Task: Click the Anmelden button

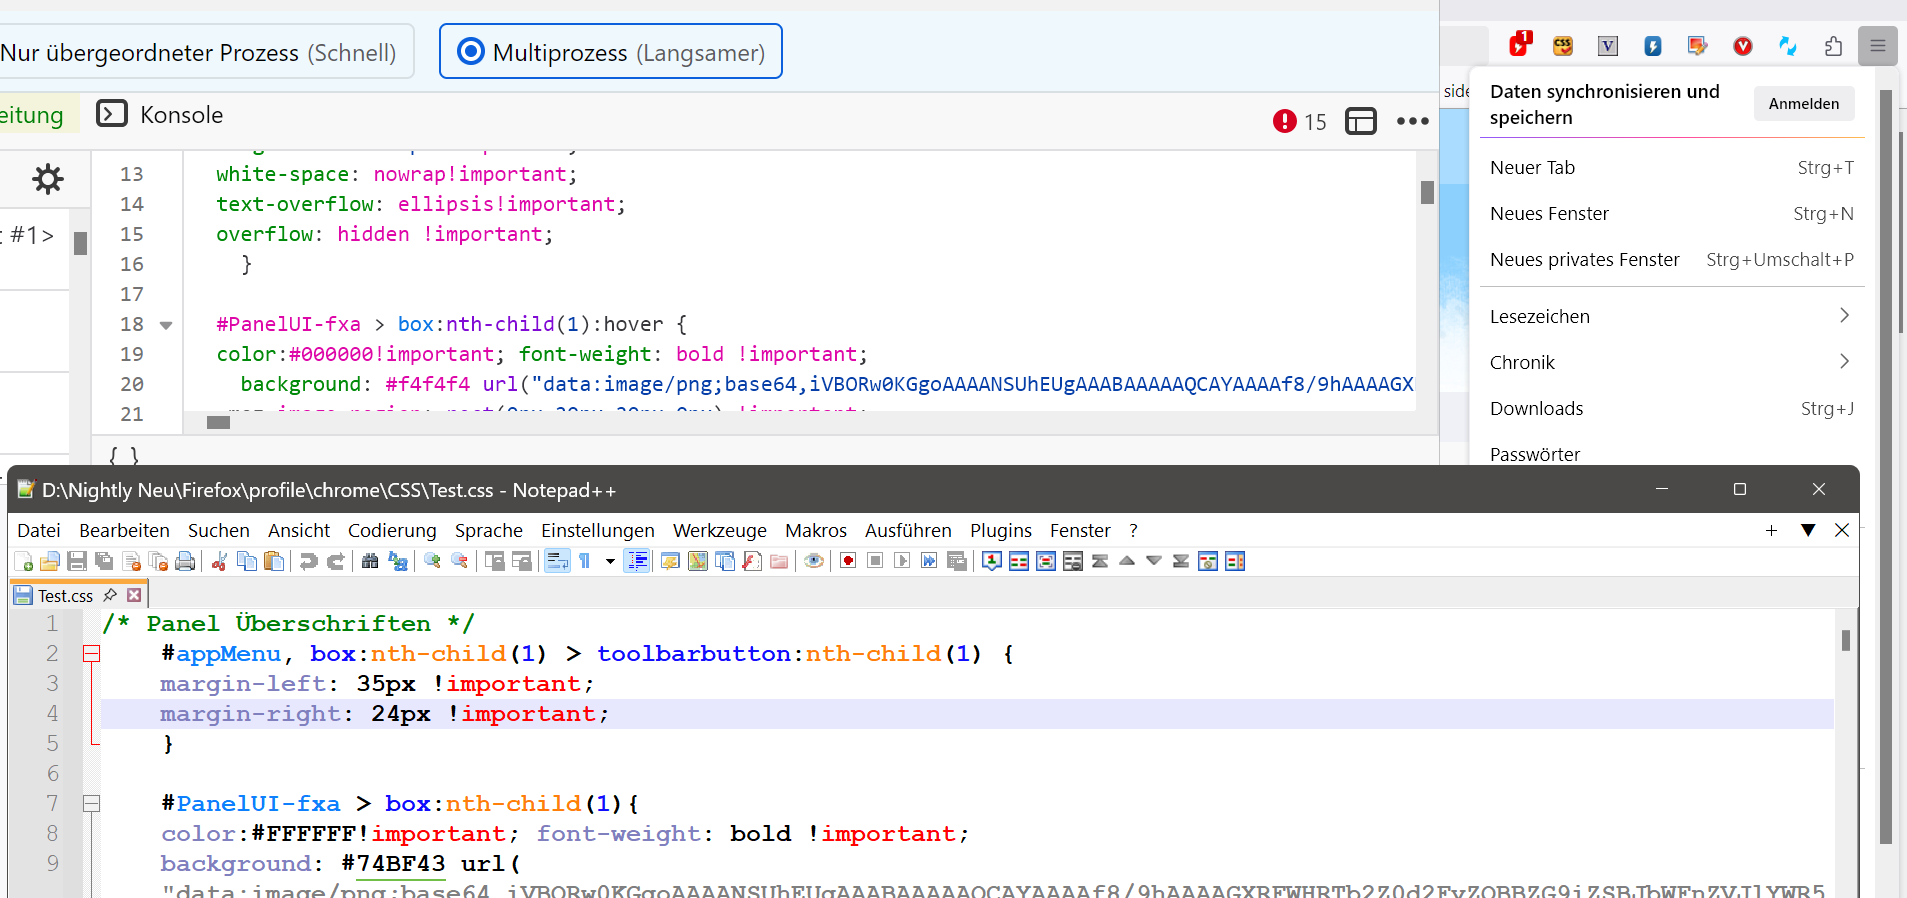Action: point(1803,104)
